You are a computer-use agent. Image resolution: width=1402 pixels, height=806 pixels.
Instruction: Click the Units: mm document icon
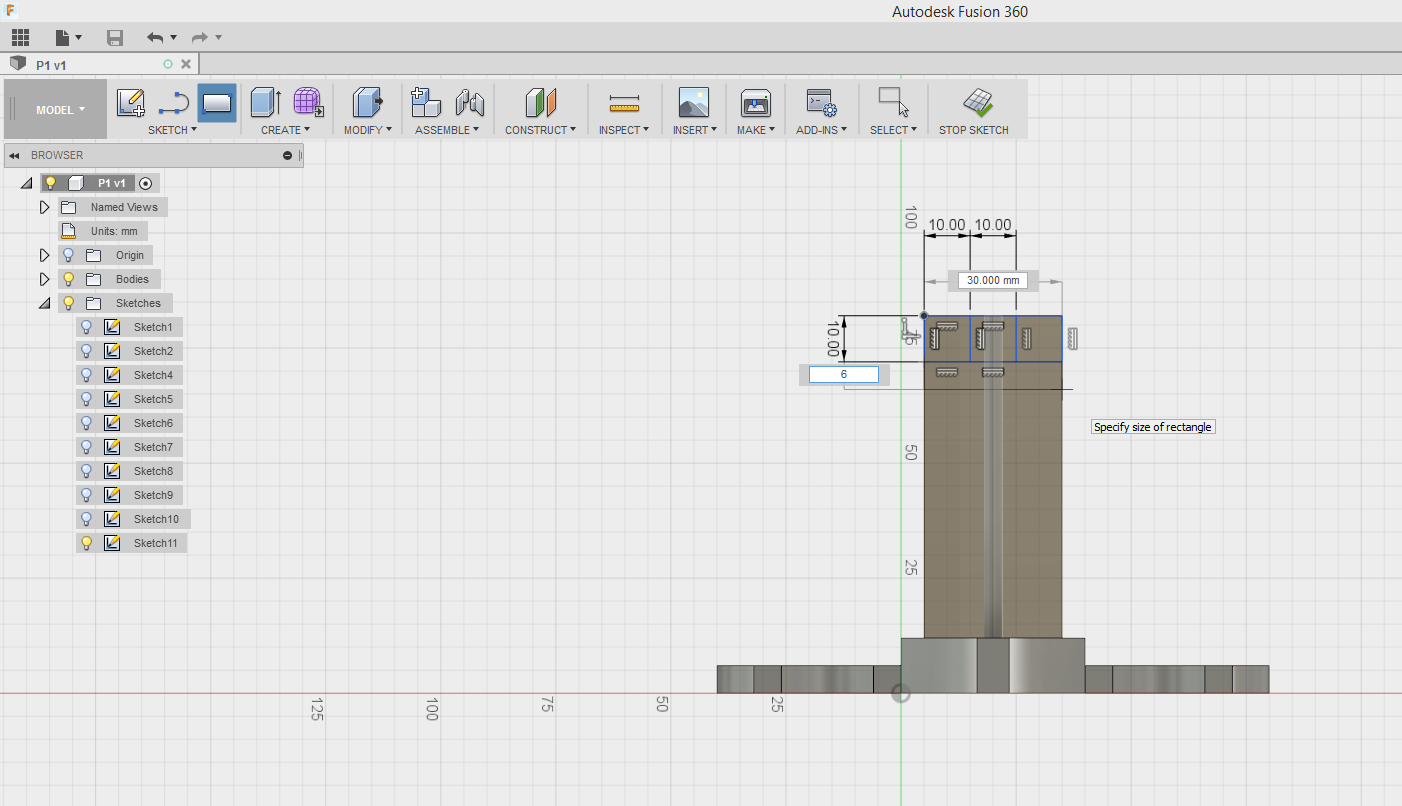(68, 231)
